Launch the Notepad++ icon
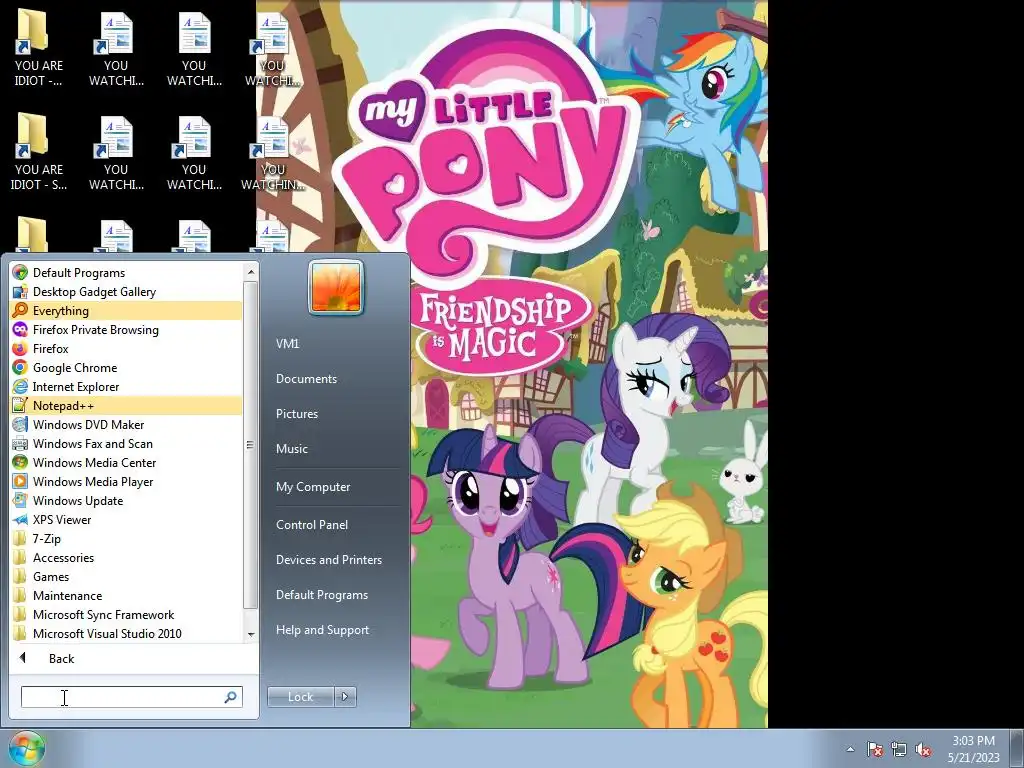1024x768 pixels. [20, 406]
